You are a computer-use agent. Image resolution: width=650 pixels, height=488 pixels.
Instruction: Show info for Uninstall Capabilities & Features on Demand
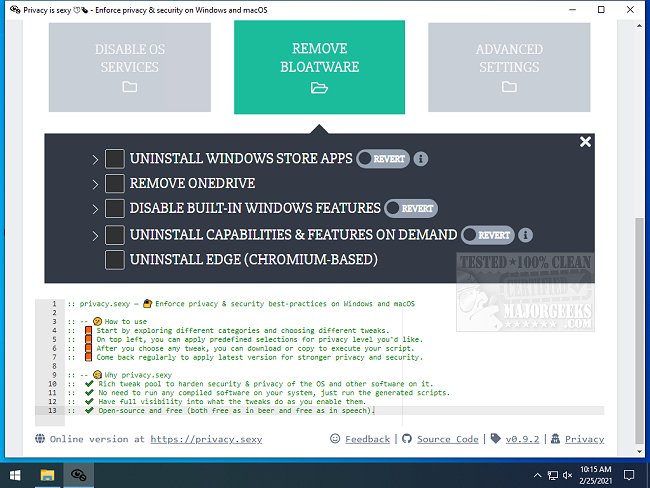pos(526,235)
